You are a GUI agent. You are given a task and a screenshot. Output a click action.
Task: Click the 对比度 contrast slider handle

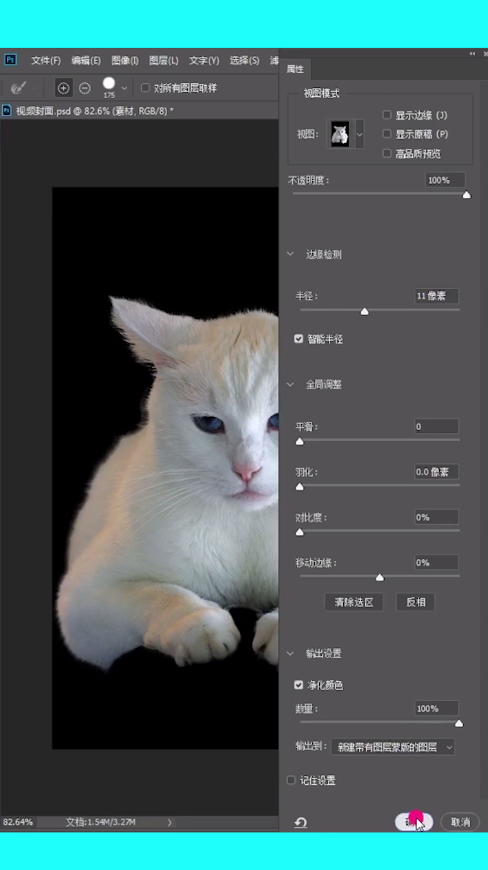299,532
